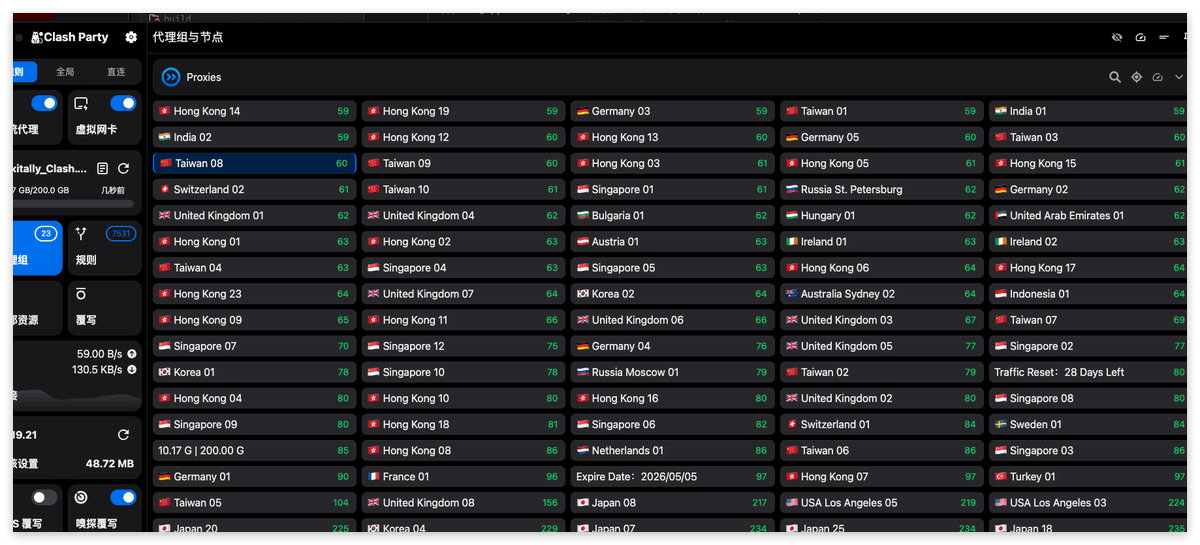
Task: Select the Russia St. Petersburg node
Action: 881,189
